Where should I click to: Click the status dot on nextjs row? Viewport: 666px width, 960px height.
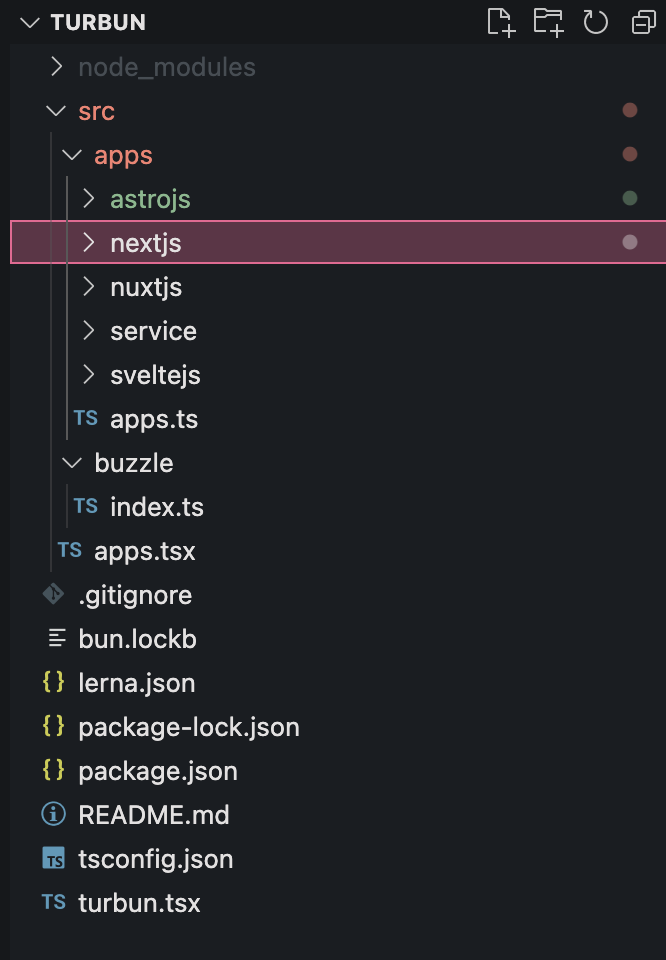630,242
